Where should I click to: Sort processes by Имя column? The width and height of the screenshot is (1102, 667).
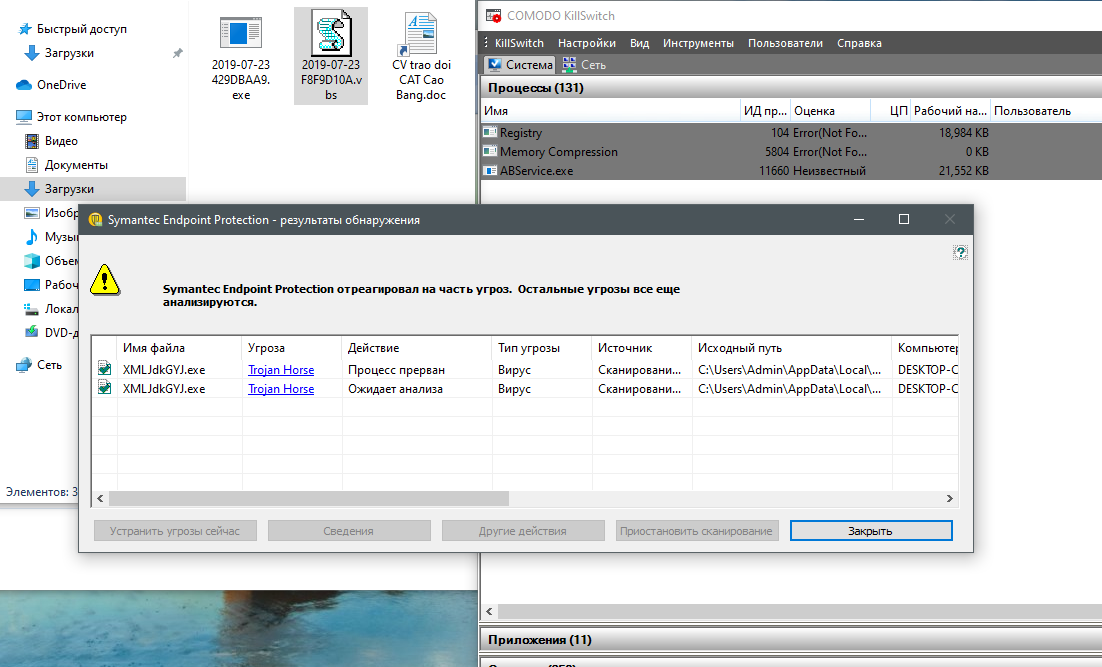pyautogui.click(x=611, y=111)
